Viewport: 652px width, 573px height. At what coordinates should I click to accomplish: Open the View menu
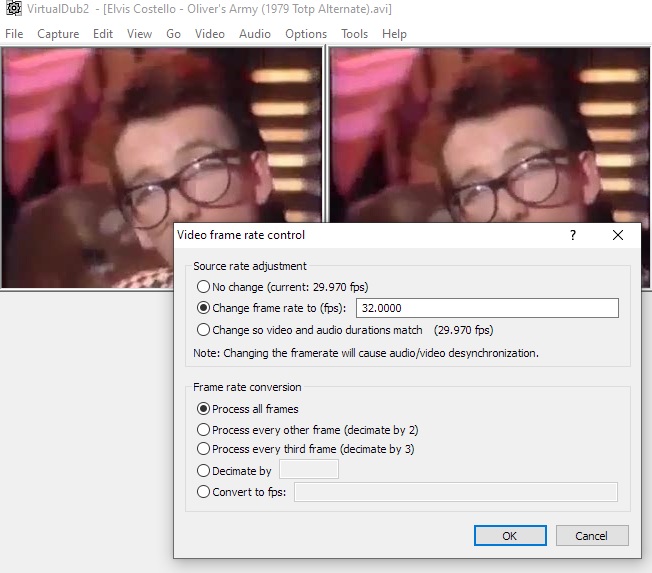tap(139, 34)
